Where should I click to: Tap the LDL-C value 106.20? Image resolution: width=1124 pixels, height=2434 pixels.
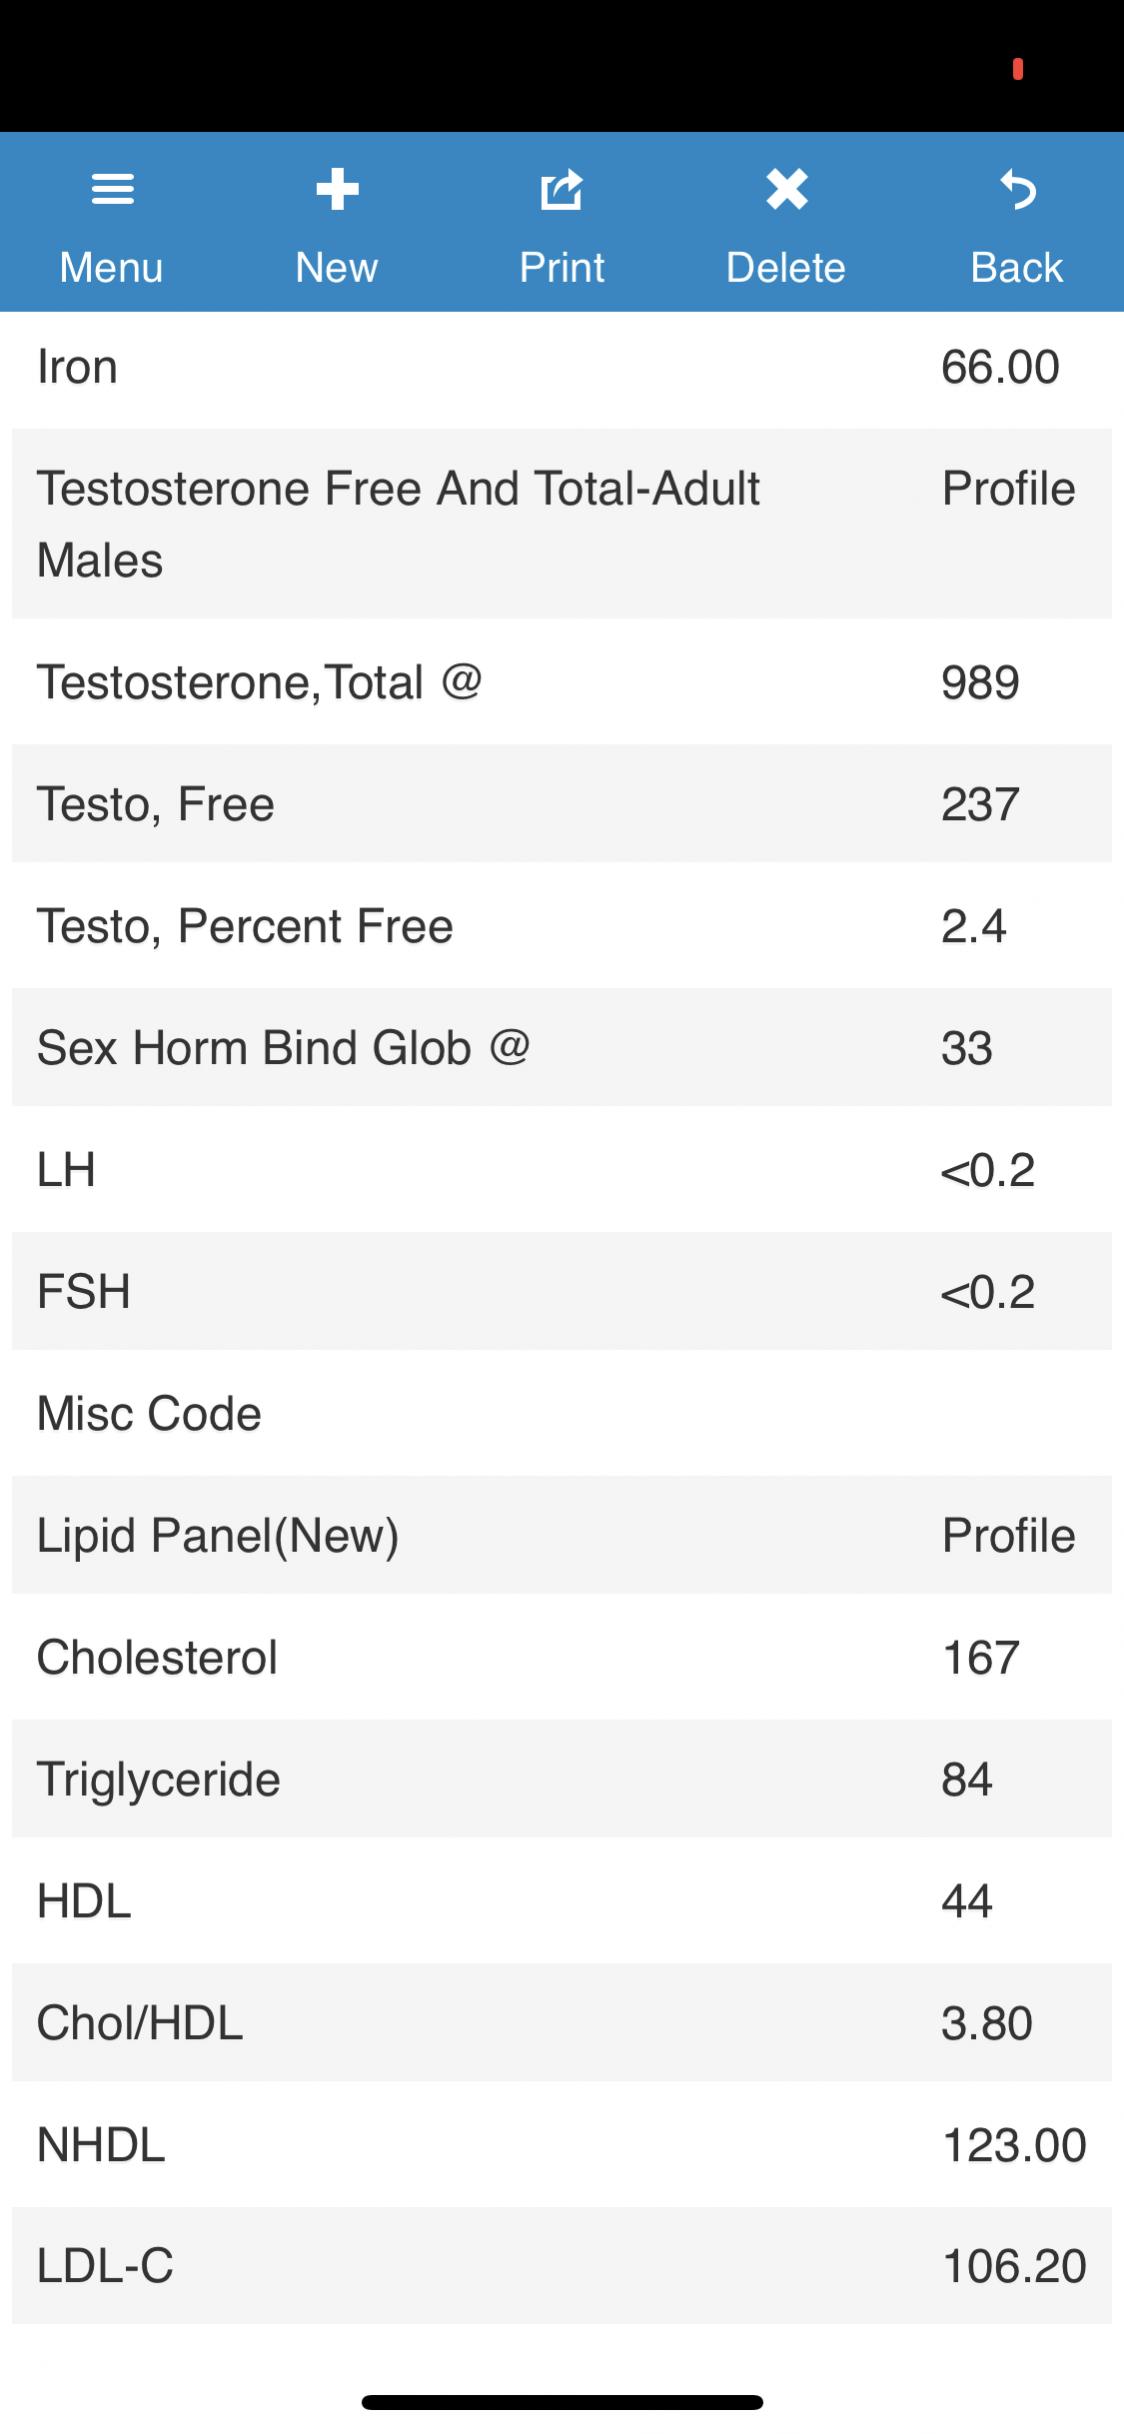point(1013,2266)
